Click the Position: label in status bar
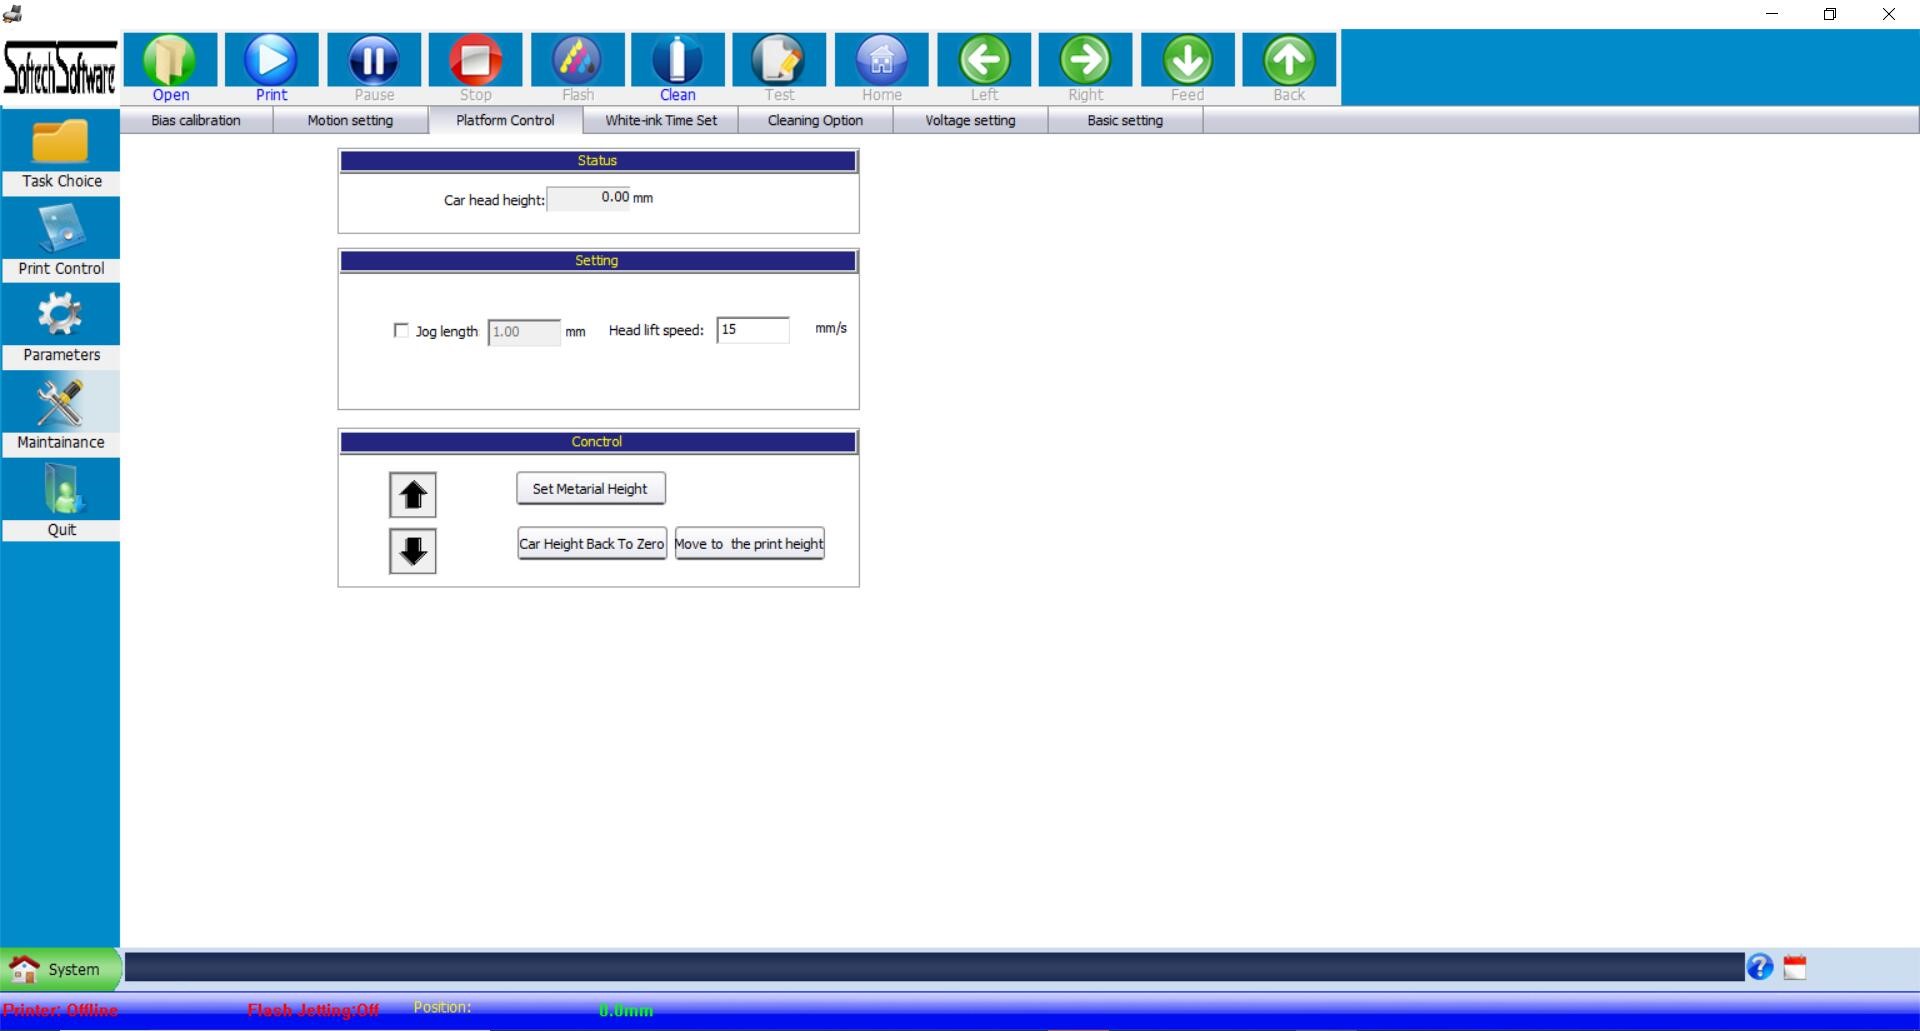The image size is (1920, 1031). (x=442, y=1007)
